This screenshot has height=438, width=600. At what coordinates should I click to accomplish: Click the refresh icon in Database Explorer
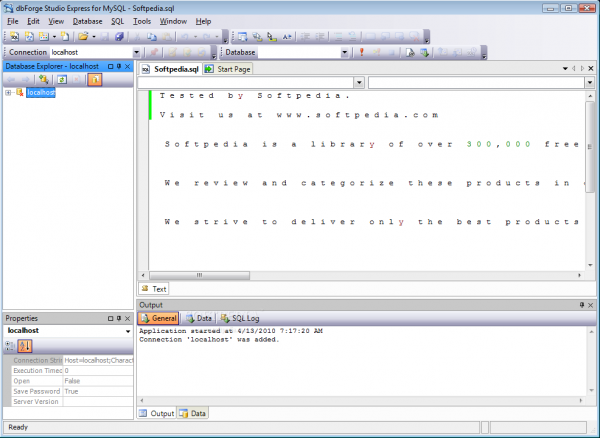click(x=62, y=79)
